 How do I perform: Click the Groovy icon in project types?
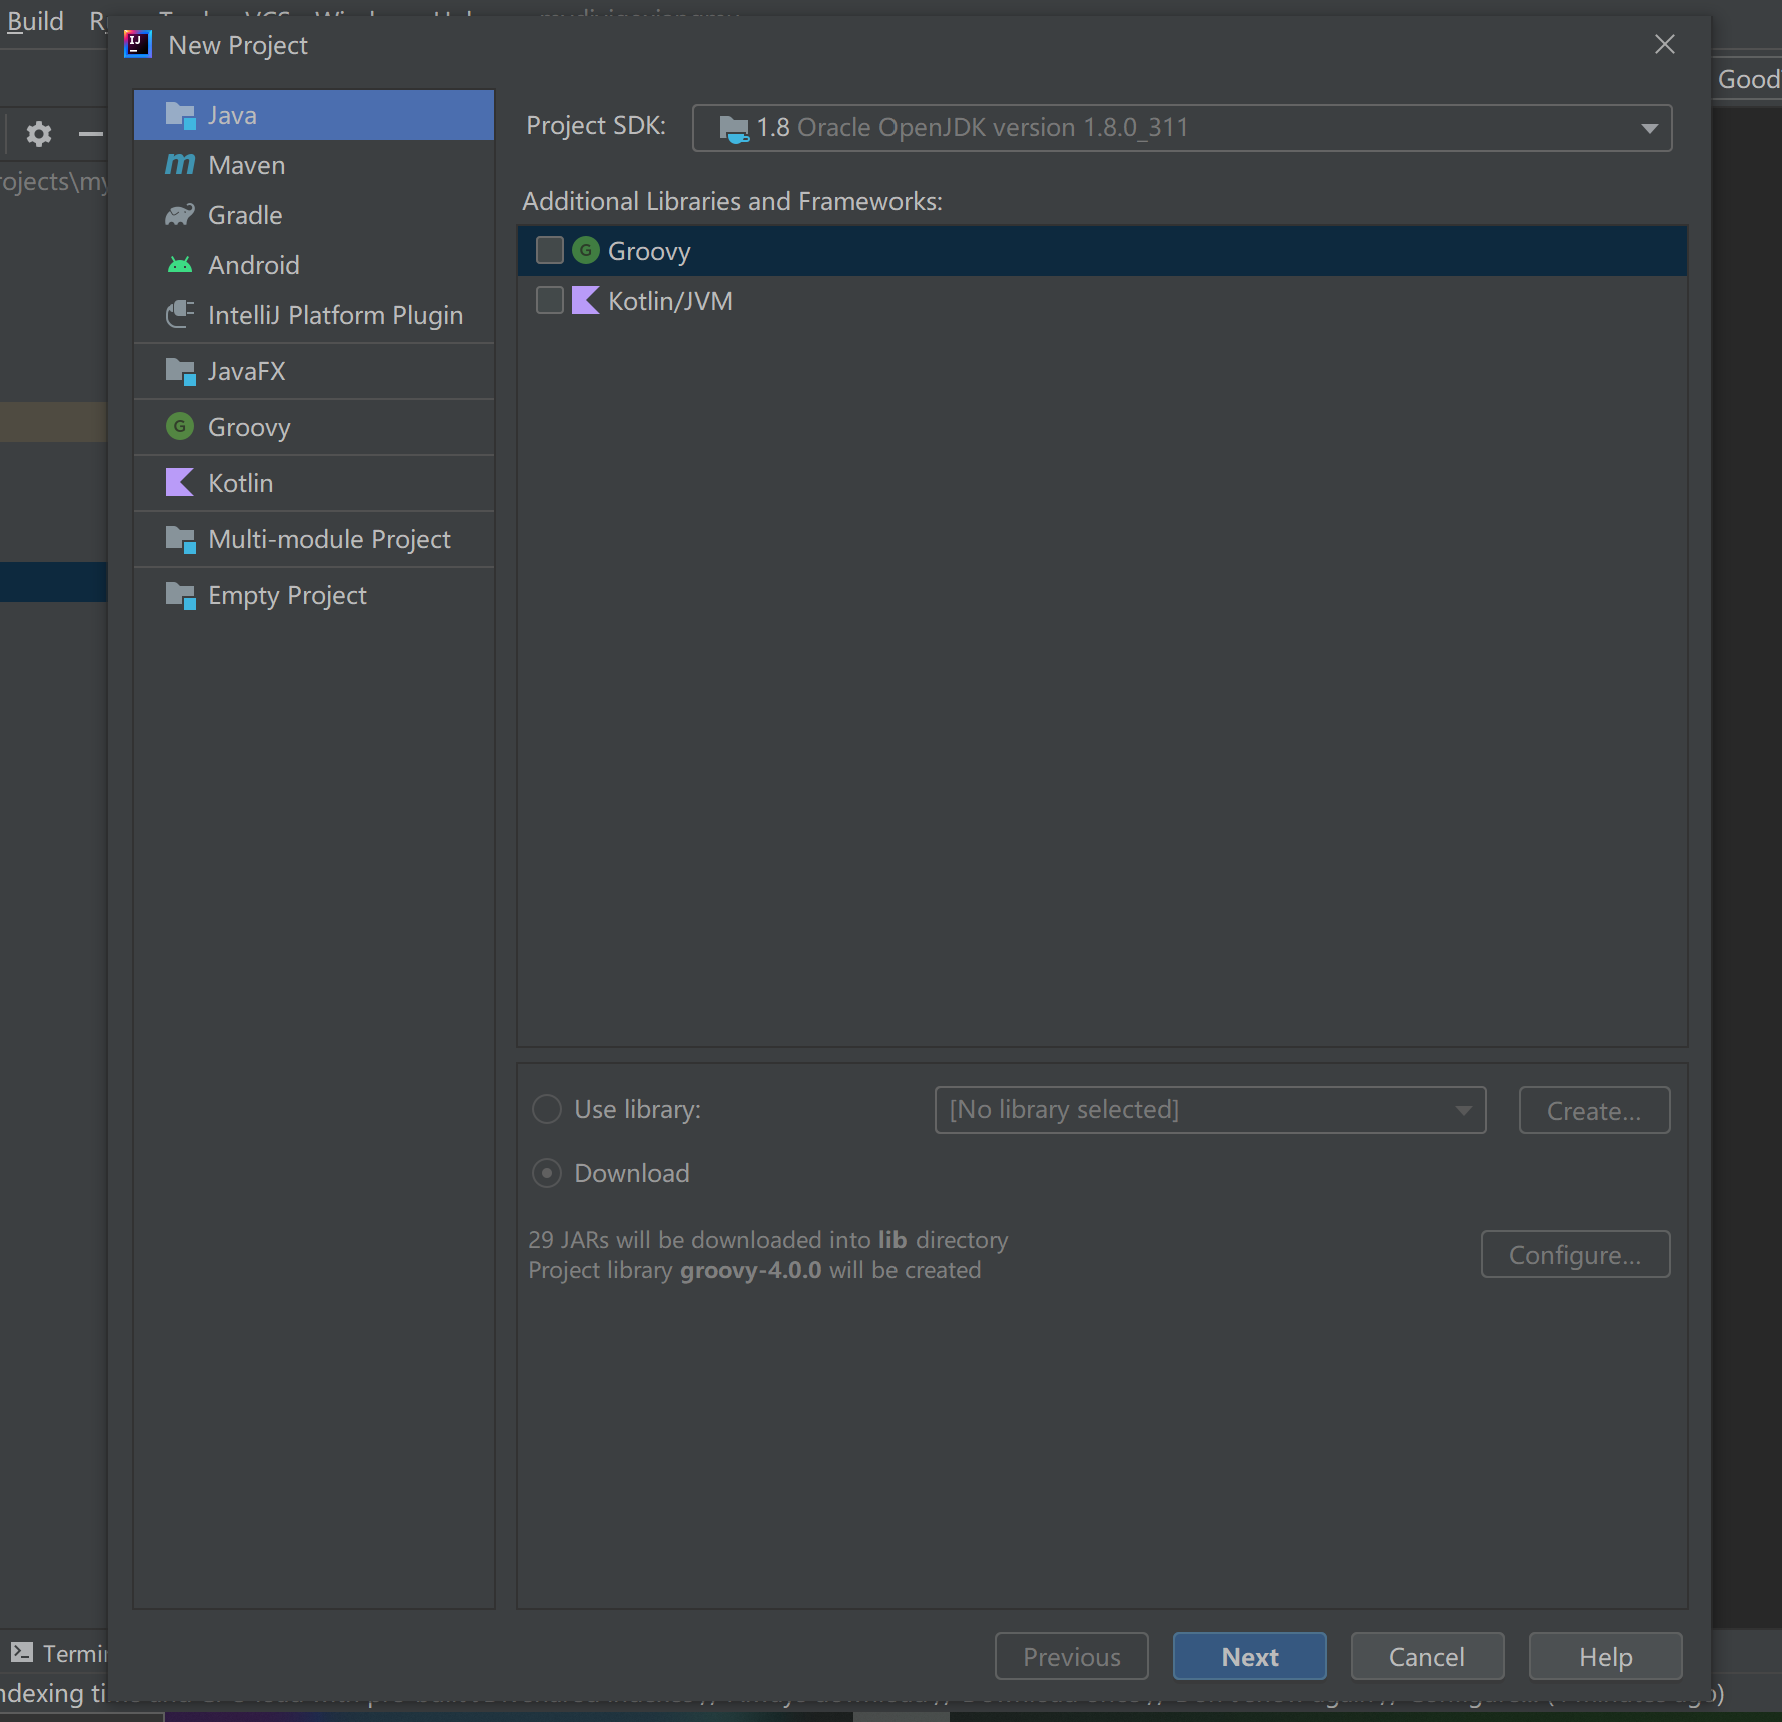coord(180,427)
